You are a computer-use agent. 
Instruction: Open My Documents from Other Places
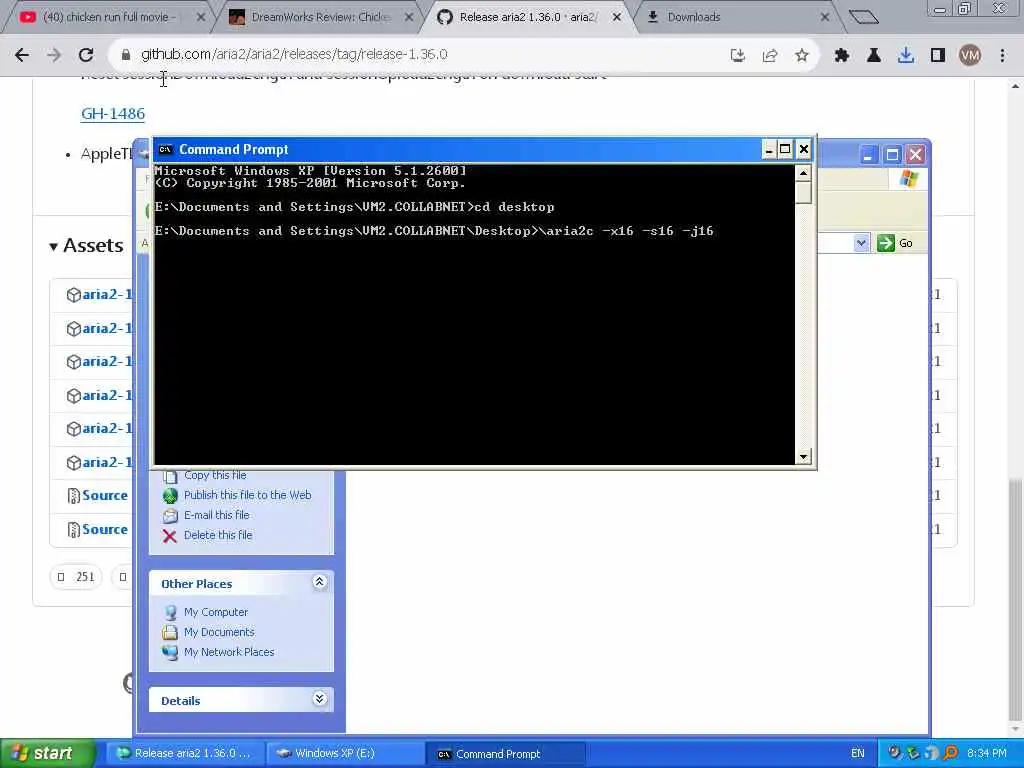pyautogui.click(x=219, y=632)
